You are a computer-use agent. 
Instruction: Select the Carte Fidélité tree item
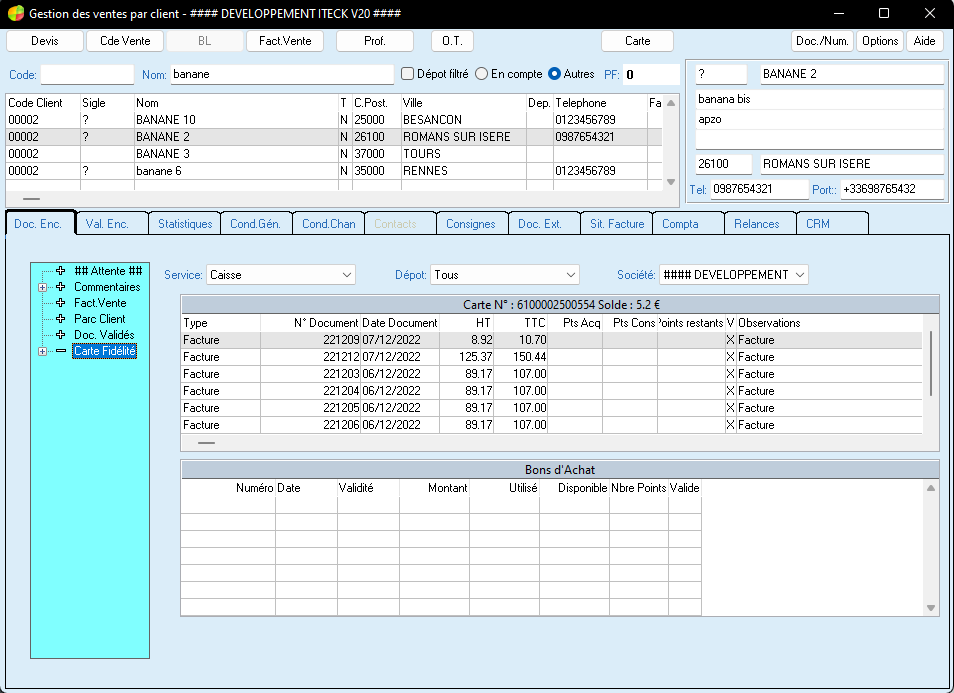point(105,351)
